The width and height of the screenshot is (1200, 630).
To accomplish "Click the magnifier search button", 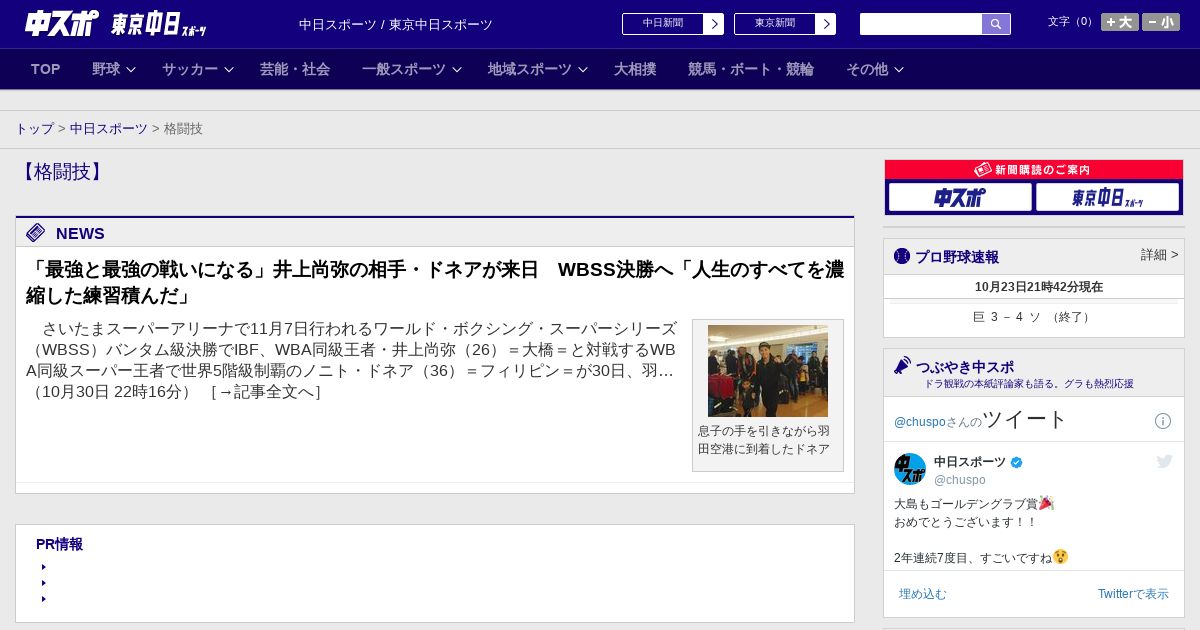I will coord(996,24).
